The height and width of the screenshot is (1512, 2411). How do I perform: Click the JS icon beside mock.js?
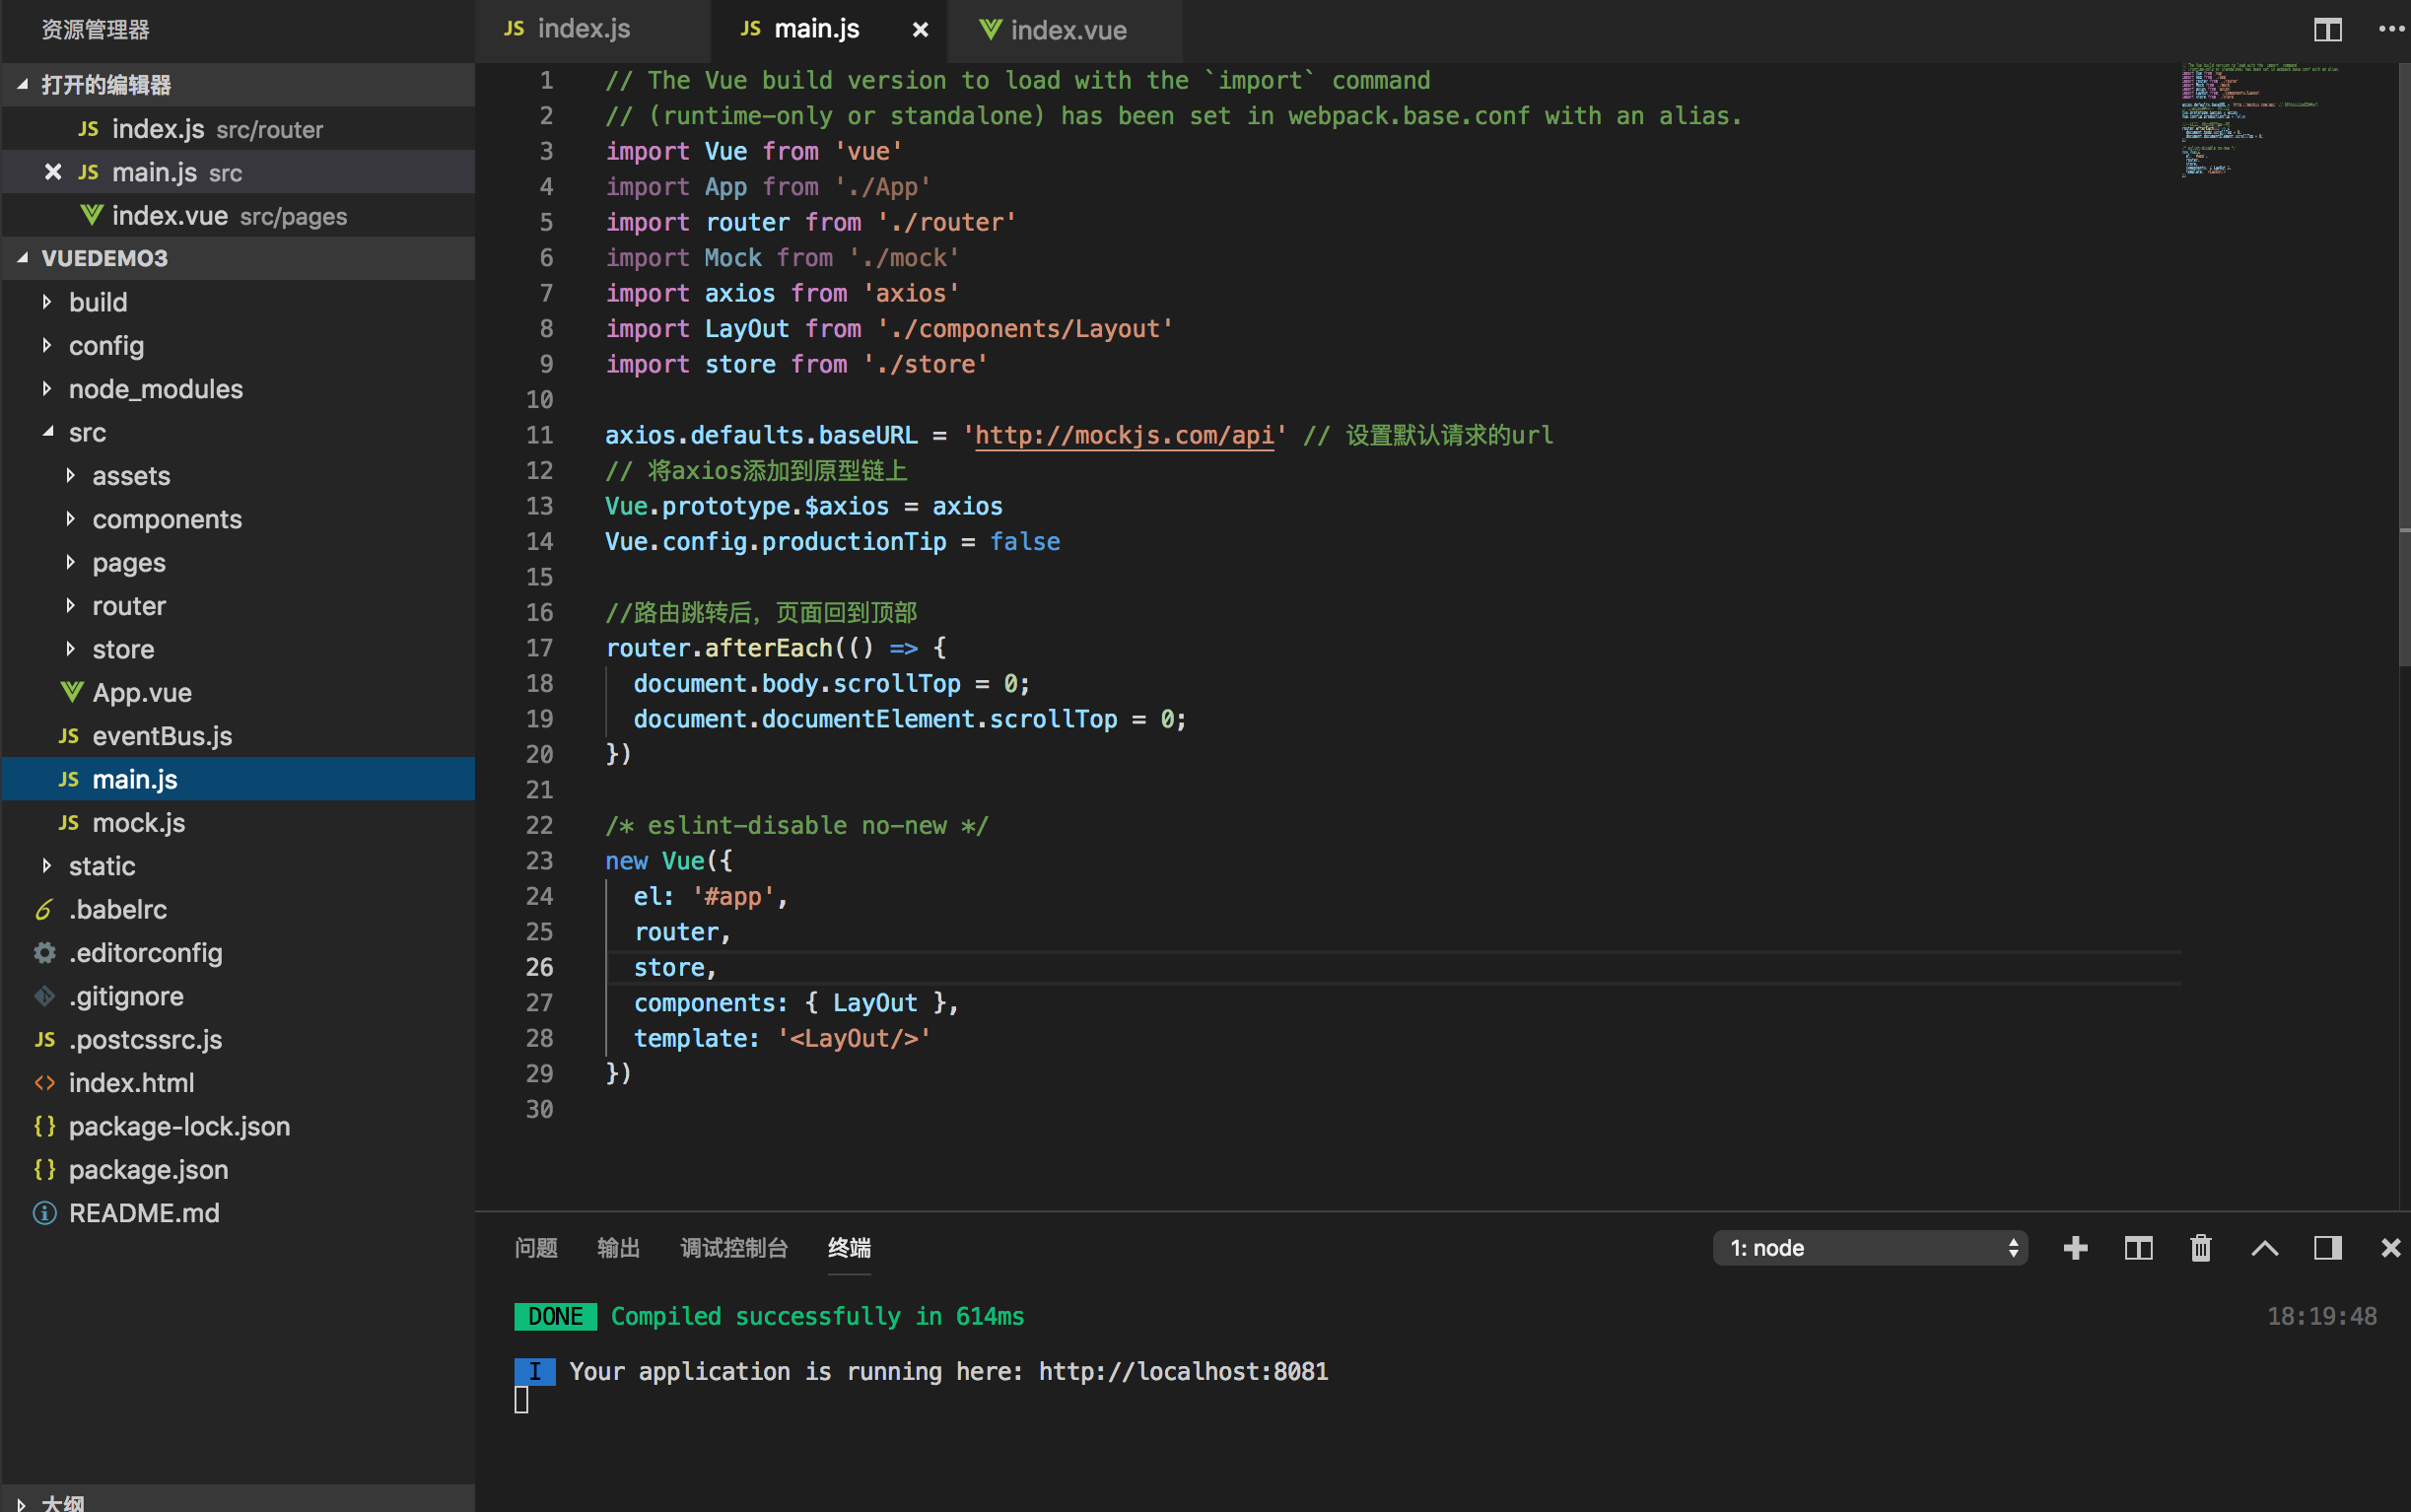click(x=68, y=823)
